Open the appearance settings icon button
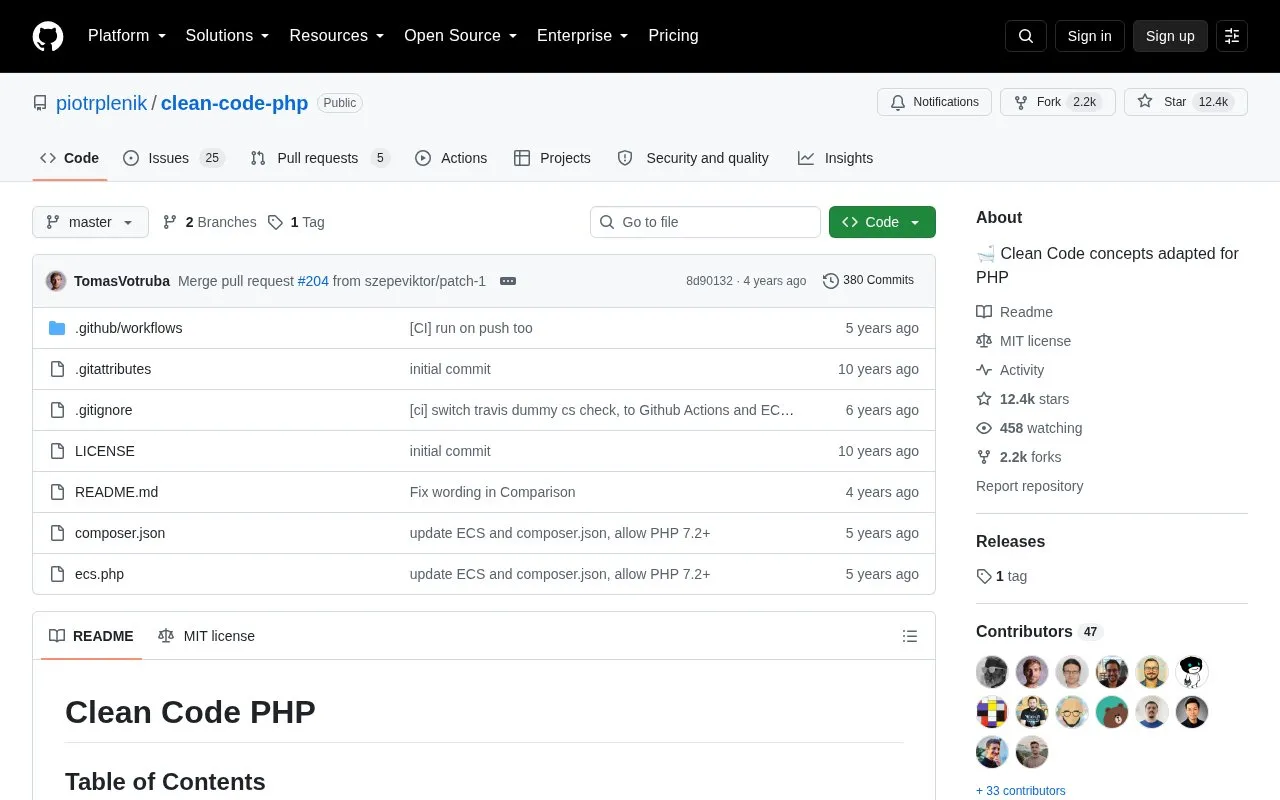 pos(1232,36)
